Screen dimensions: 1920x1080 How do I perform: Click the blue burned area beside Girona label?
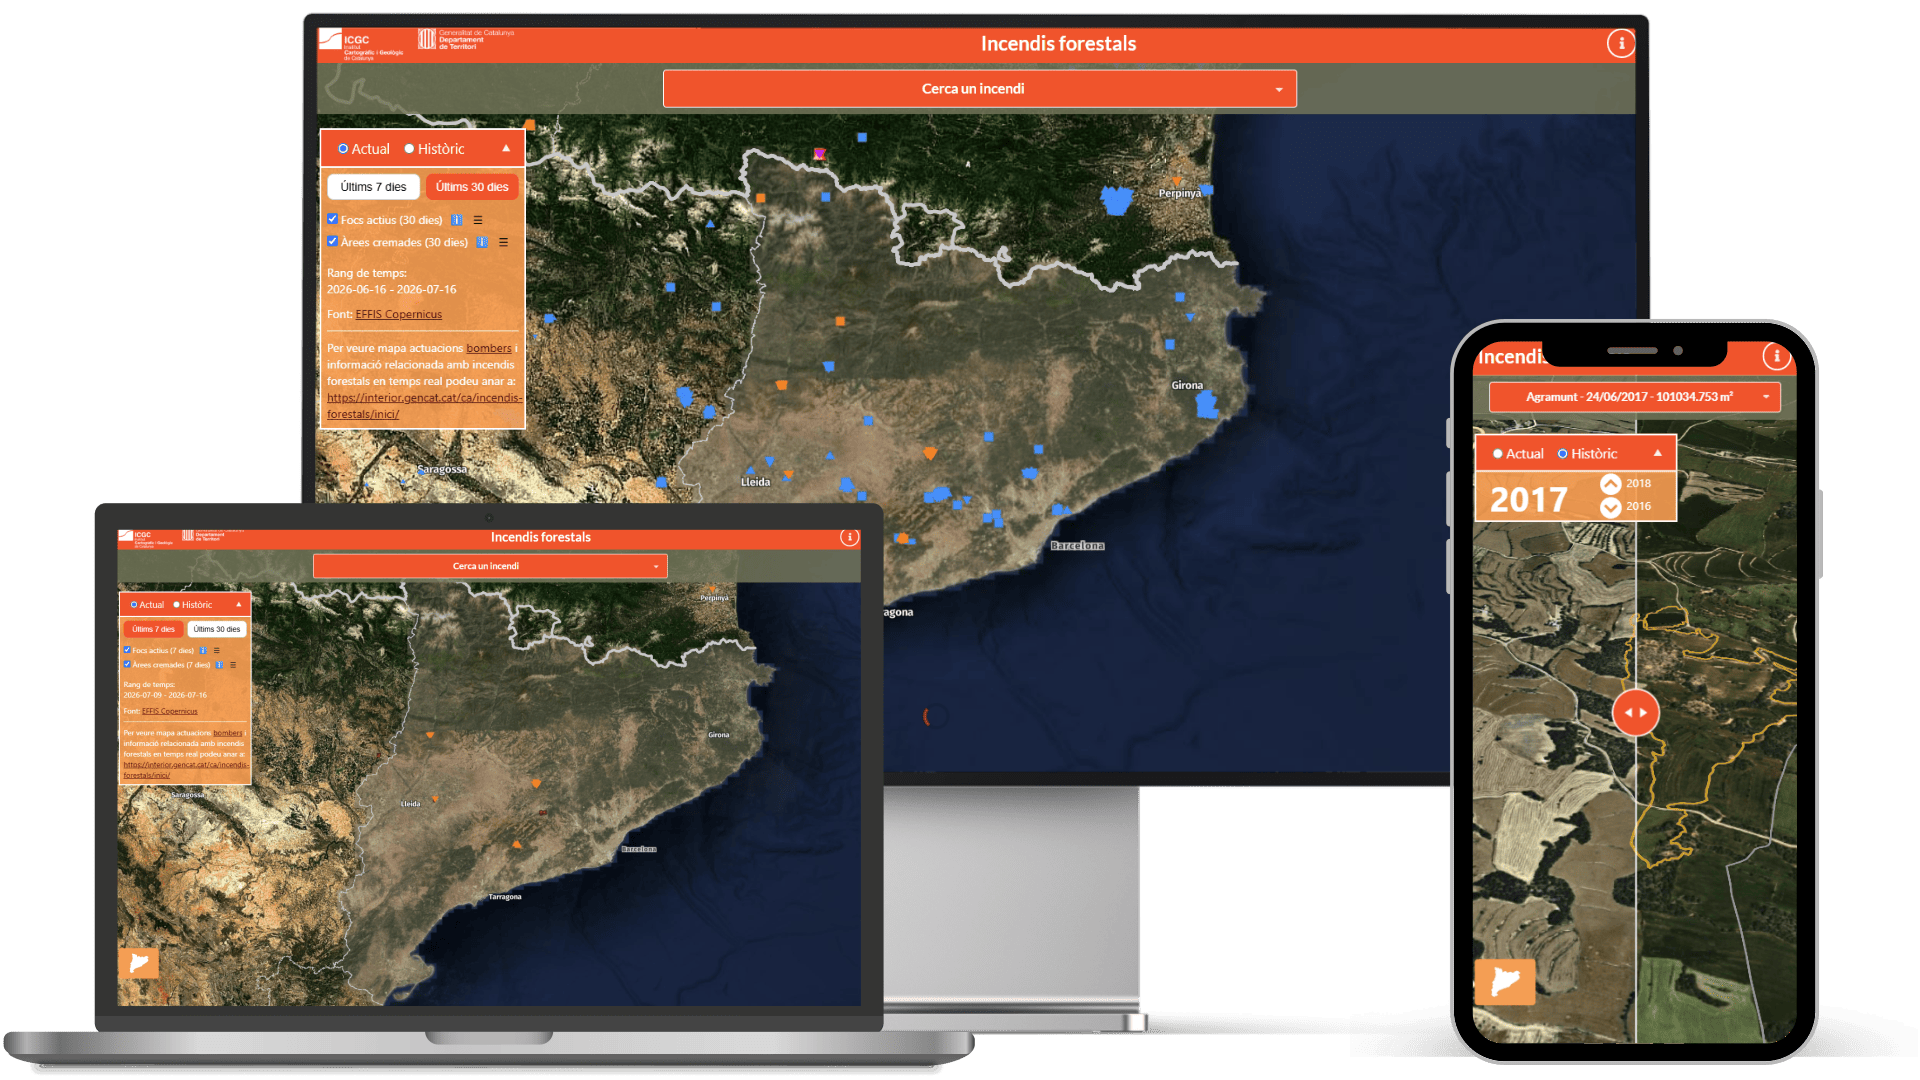[x=1207, y=404]
